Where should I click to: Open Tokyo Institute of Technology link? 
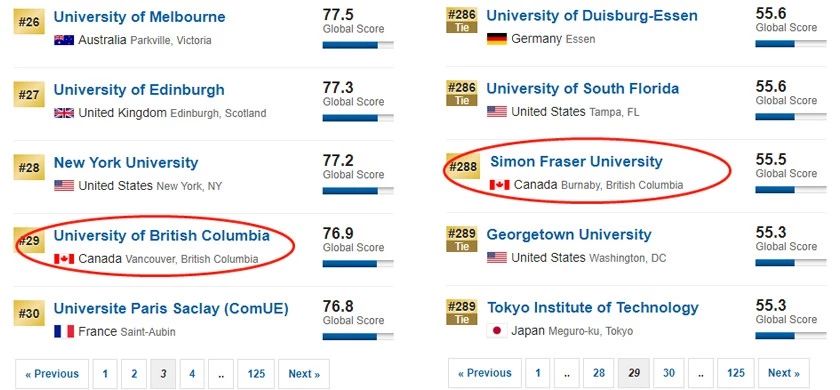pyautogui.click(x=592, y=308)
